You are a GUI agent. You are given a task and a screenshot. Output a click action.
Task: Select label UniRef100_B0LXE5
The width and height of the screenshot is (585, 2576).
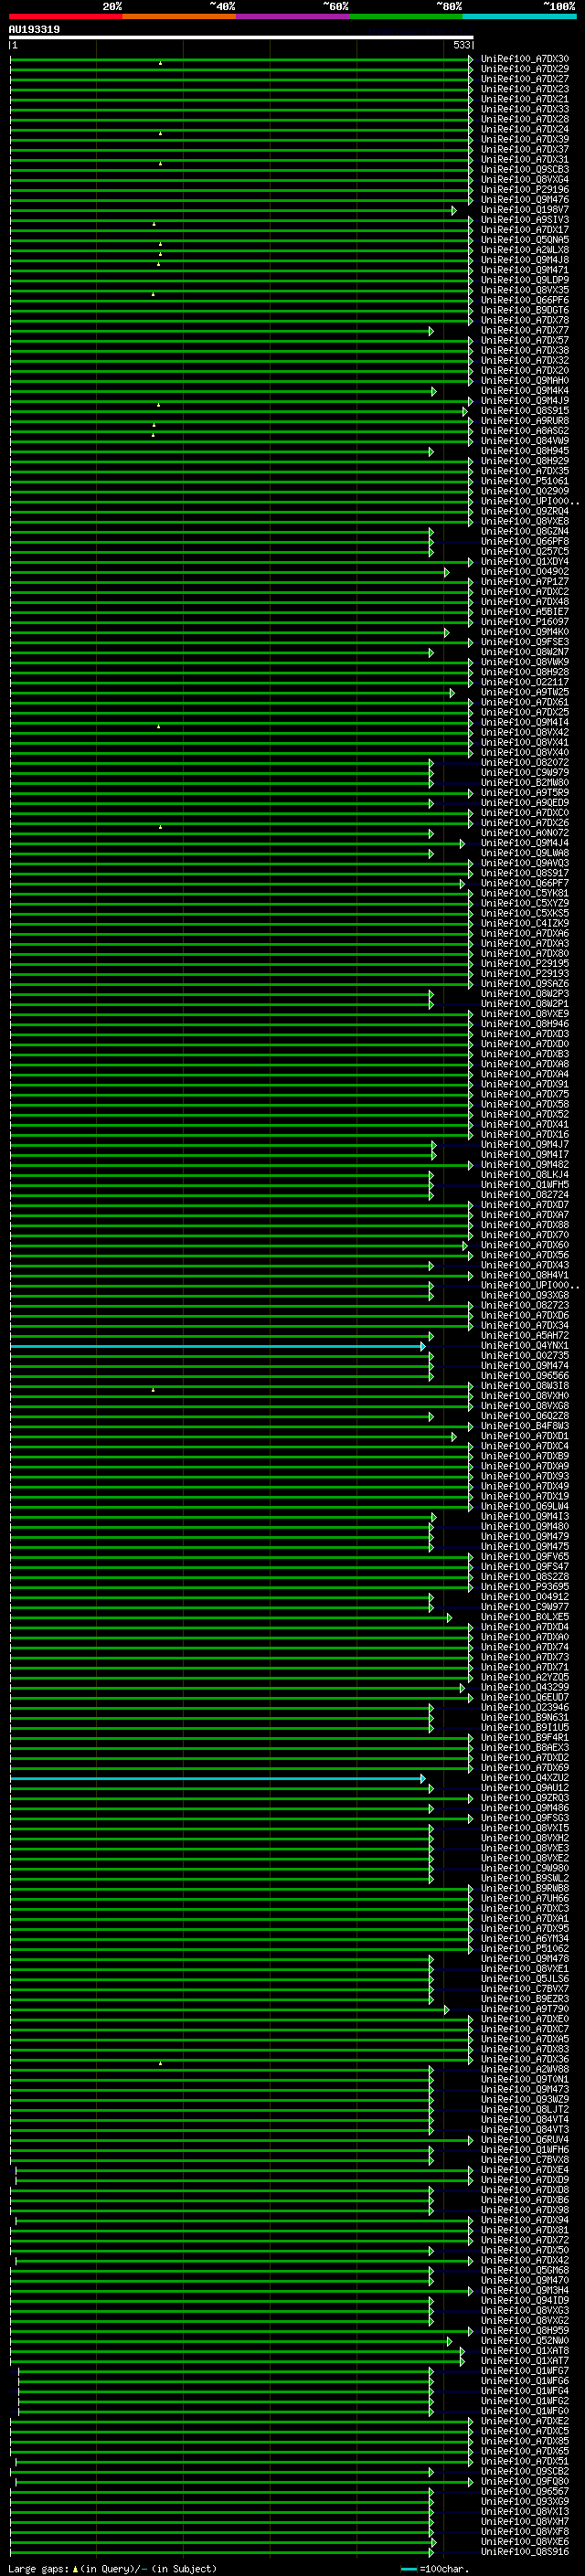click(x=525, y=1617)
